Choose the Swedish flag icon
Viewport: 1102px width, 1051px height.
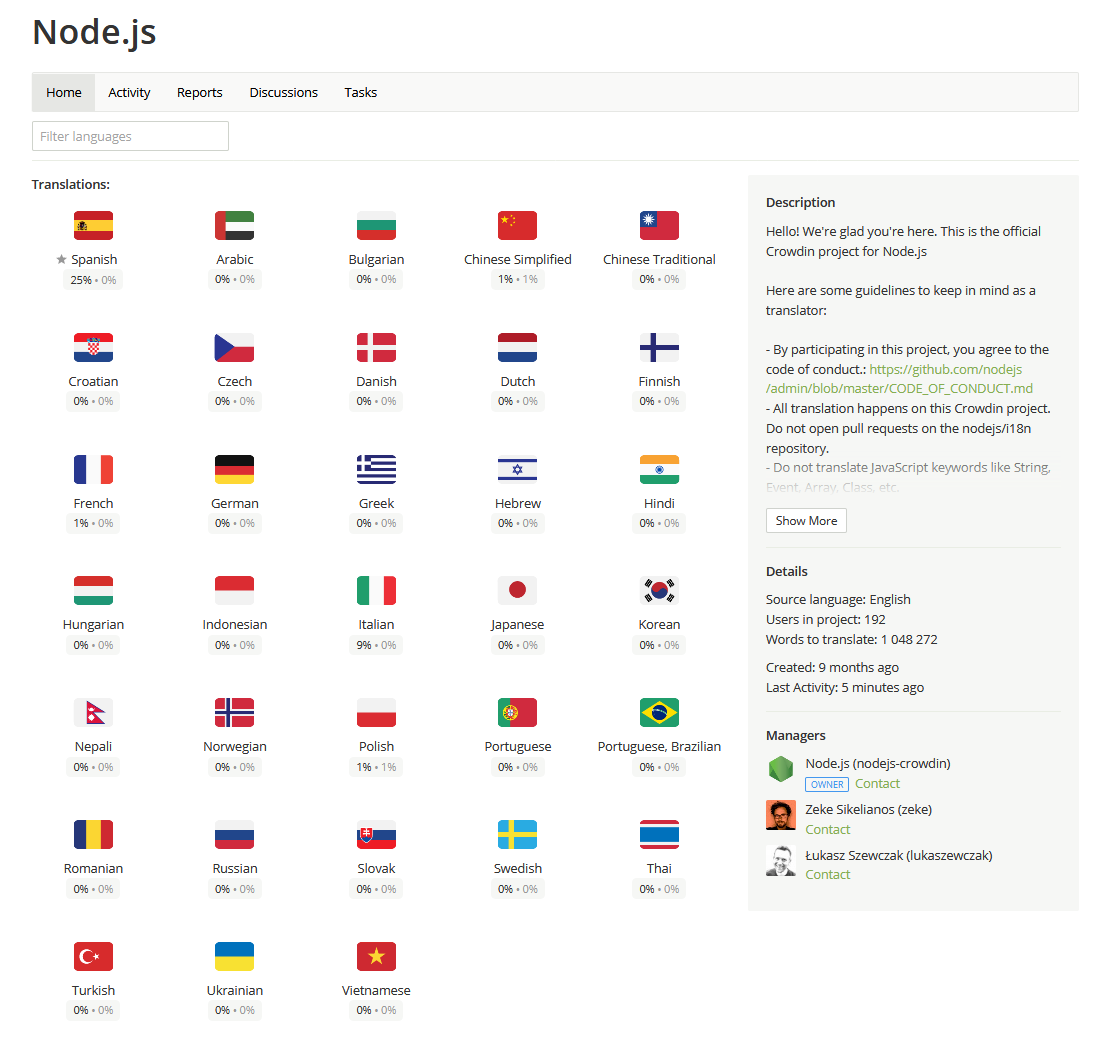[x=517, y=834]
